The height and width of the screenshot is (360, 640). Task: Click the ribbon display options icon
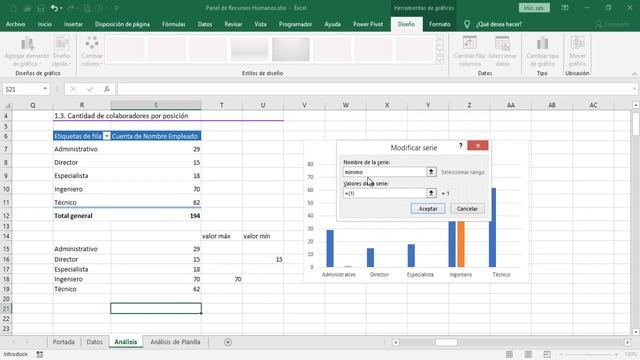click(565, 8)
